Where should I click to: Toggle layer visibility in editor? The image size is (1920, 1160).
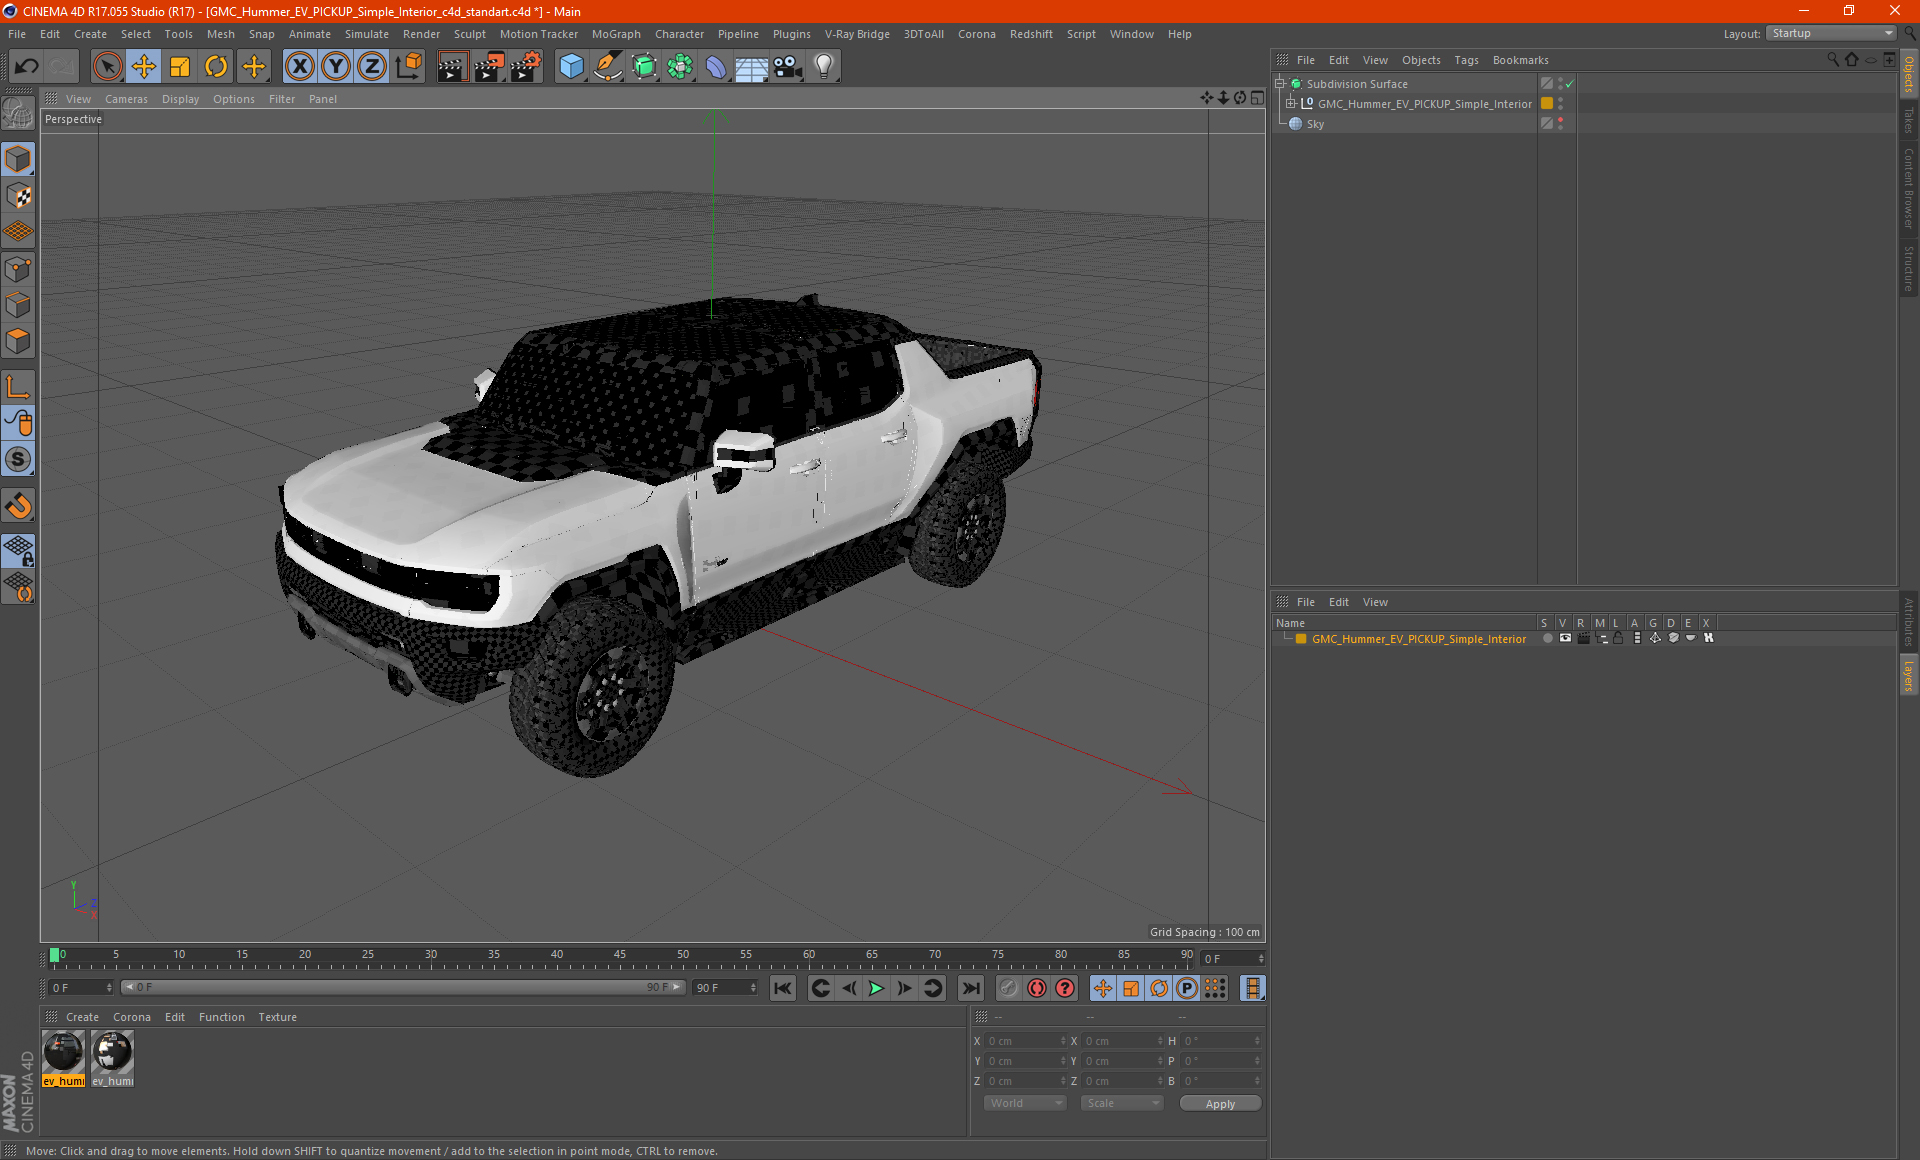[1565, 638]
